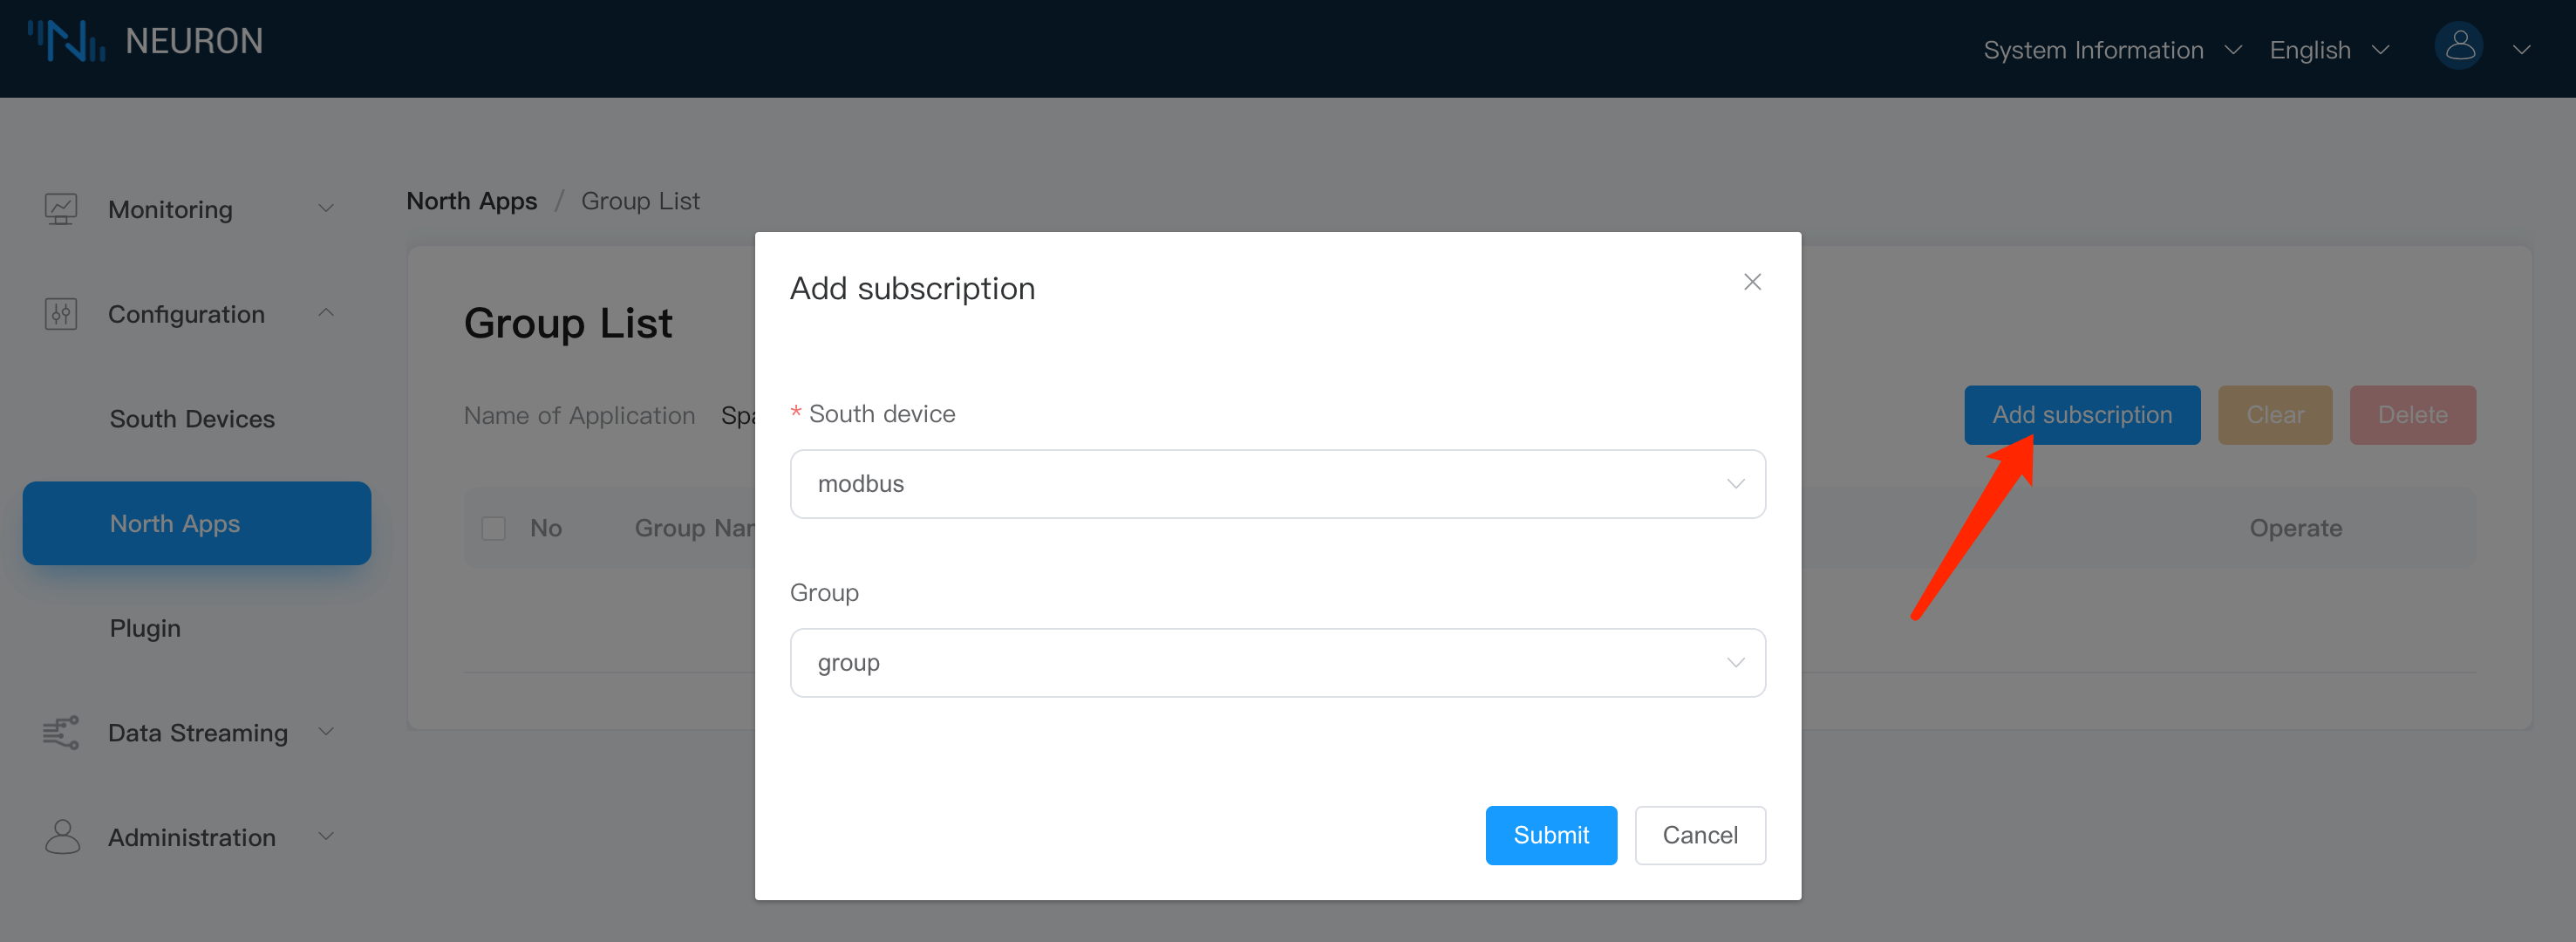
Task: Cancel the Add subscription dialog
Action: point(1699,835)
